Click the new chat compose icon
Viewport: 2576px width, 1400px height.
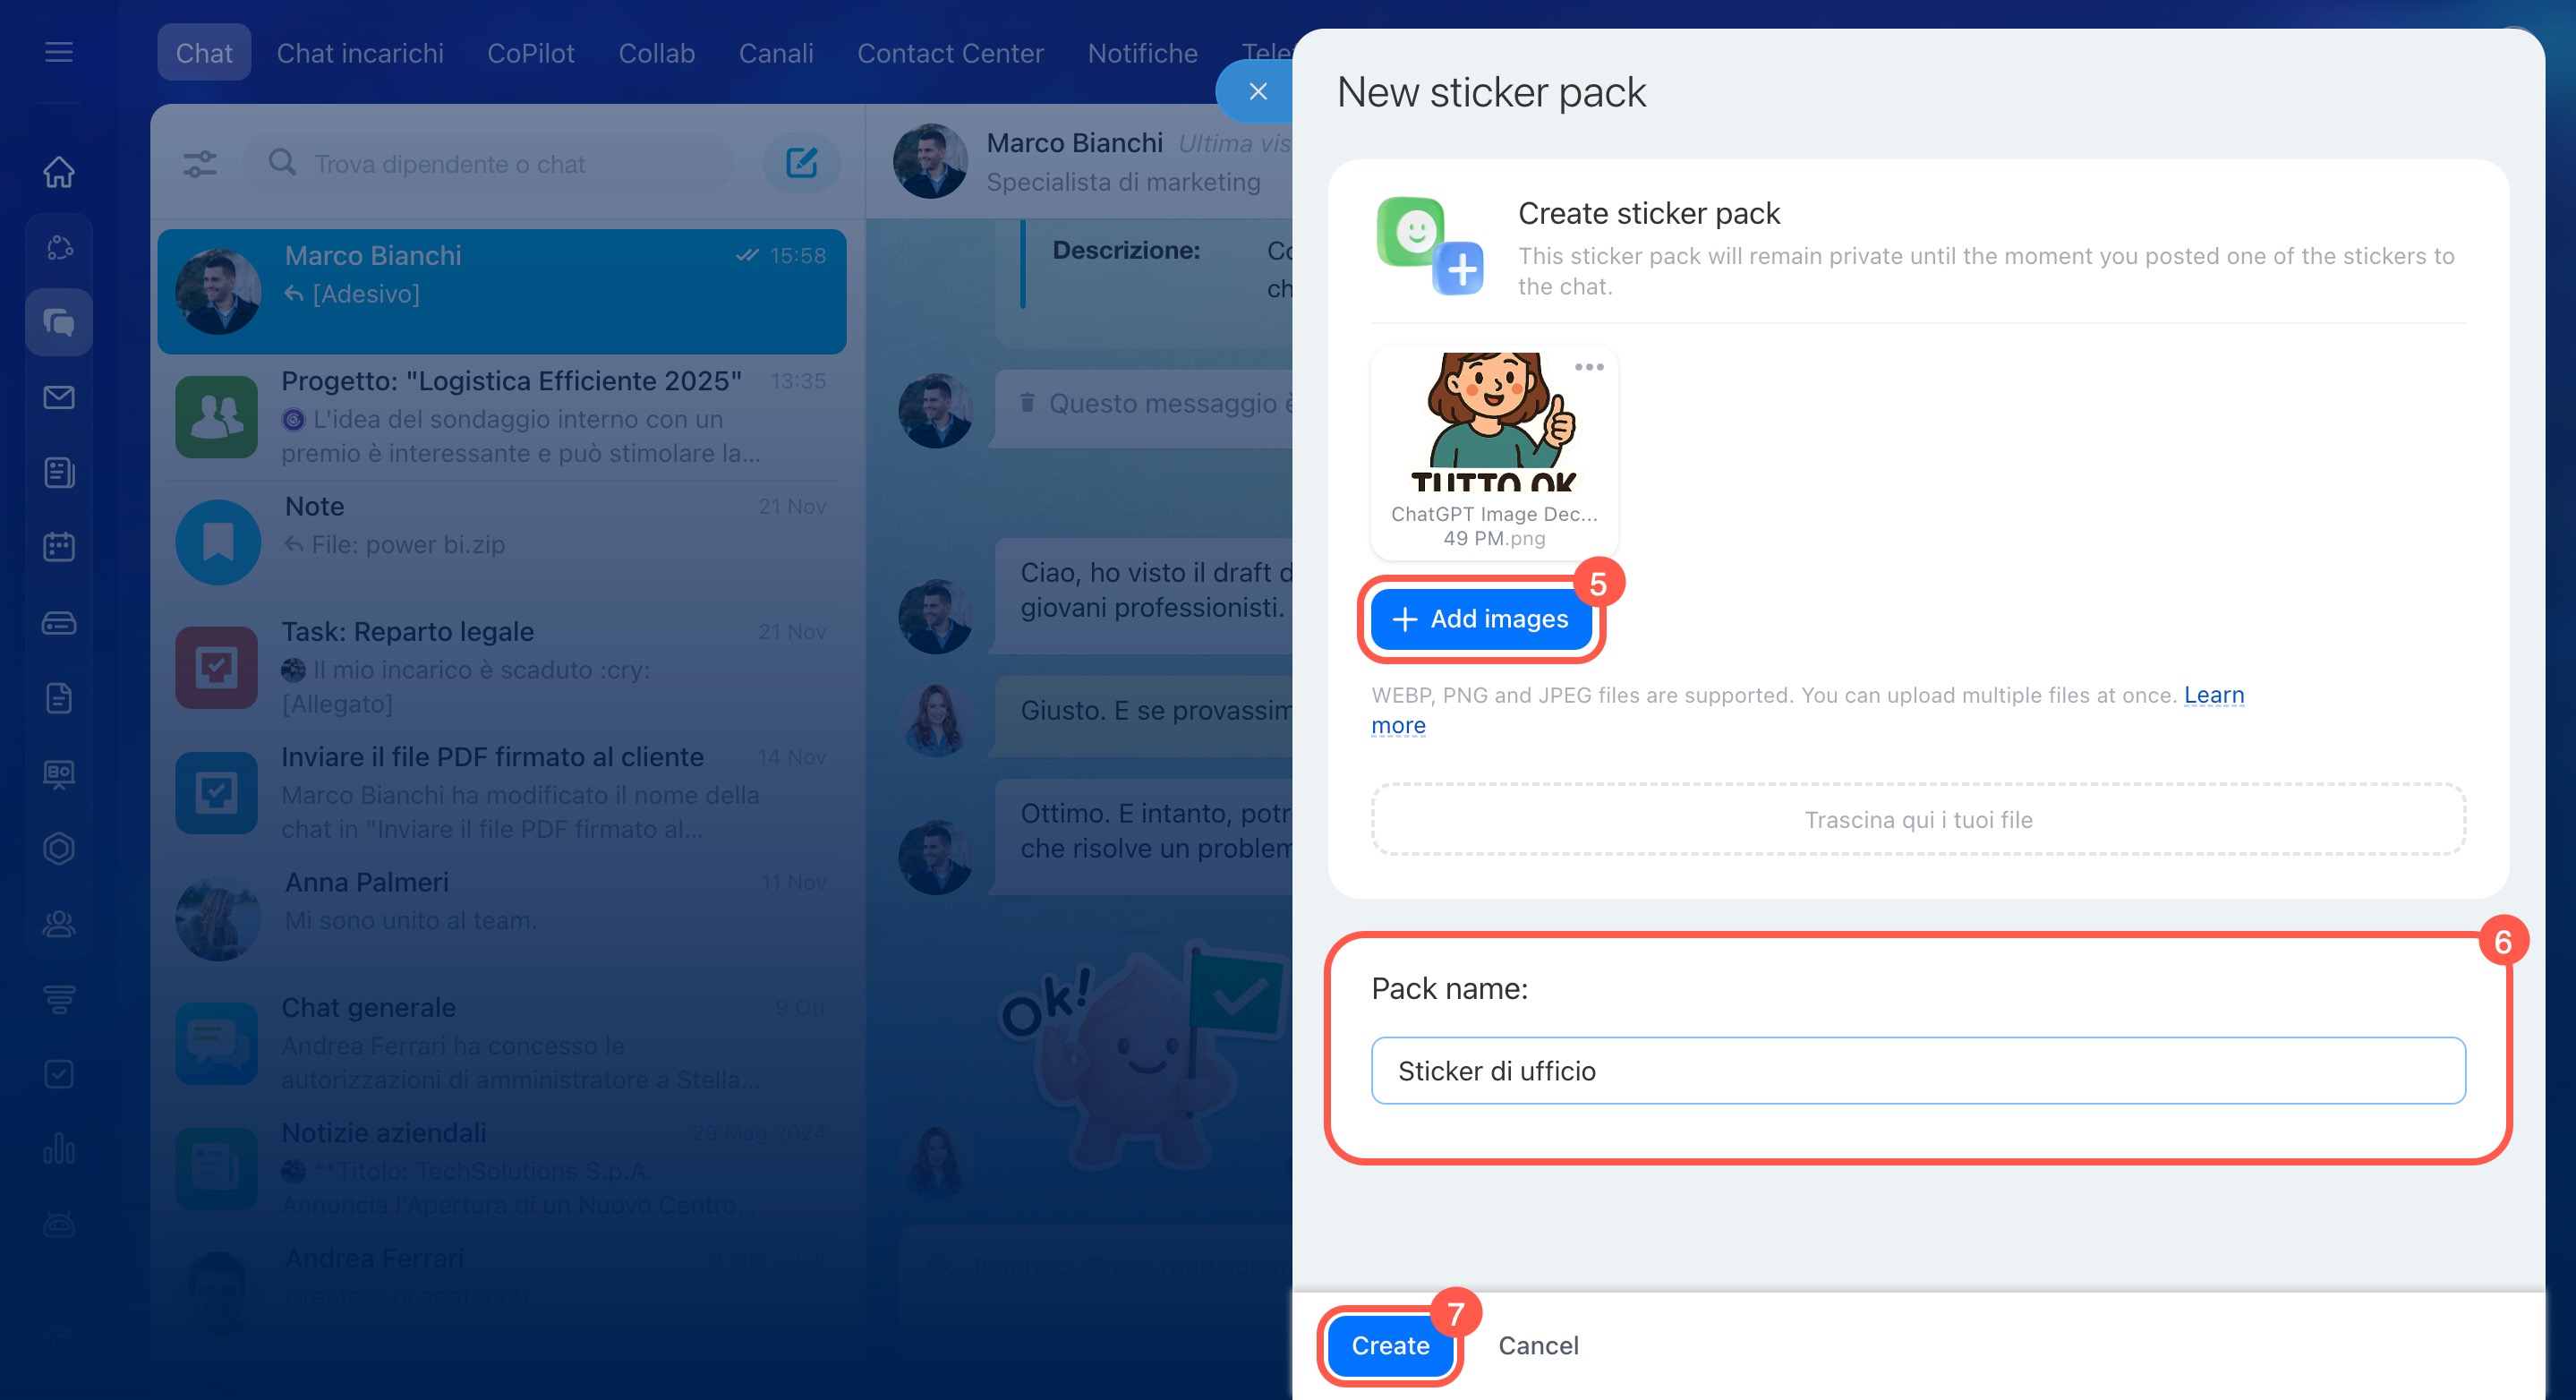pyautogui.click(x=801, y=163)
